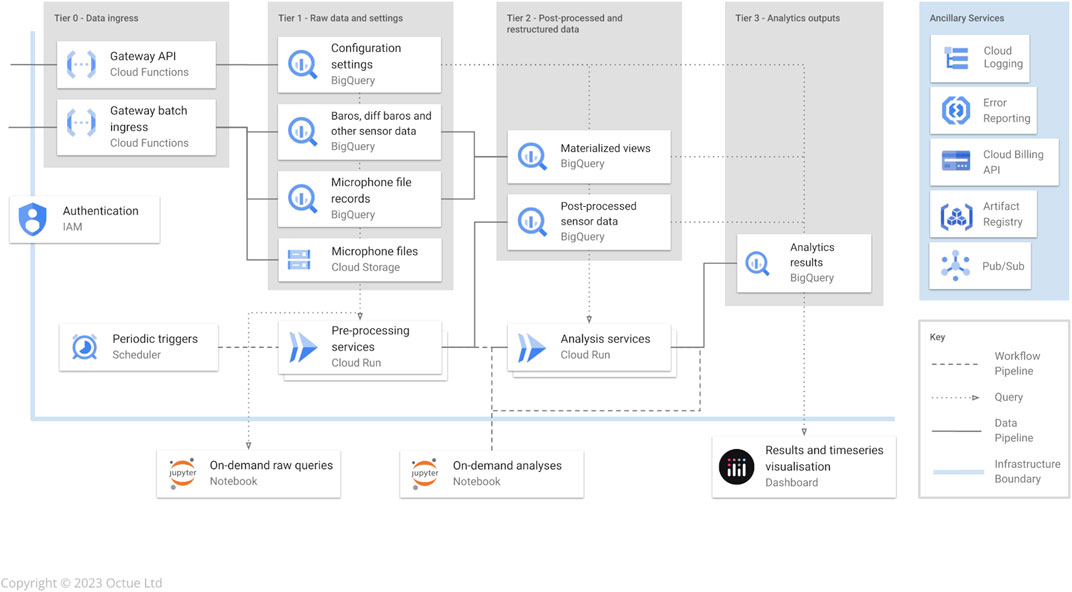This screenshot has width=1072, height=592.
Task: Click the 'Periodic triggers' label
Action: 155,338
